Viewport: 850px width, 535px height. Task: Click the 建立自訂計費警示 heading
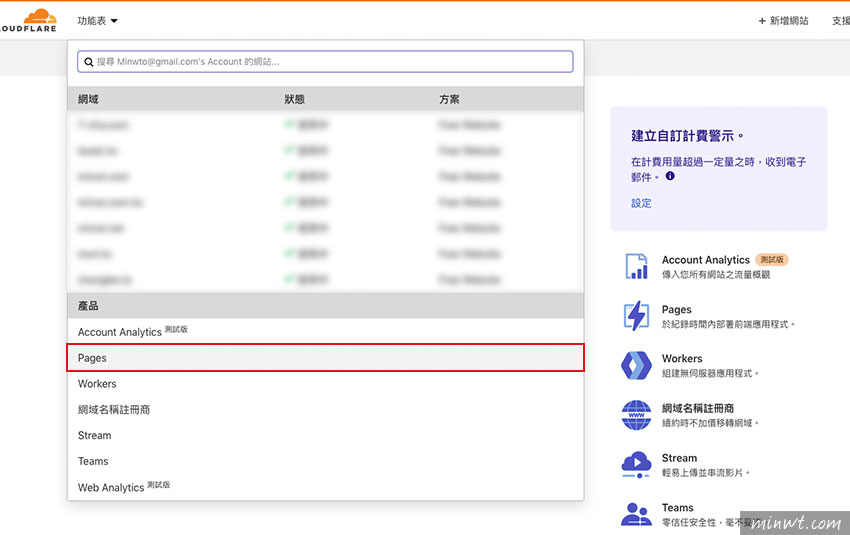coord(687,136)
